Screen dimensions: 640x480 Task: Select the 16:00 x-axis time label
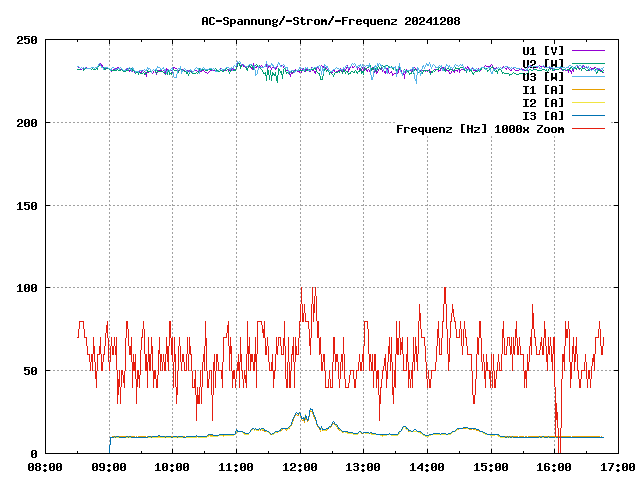pyautogui.click(x=554, y=467)
